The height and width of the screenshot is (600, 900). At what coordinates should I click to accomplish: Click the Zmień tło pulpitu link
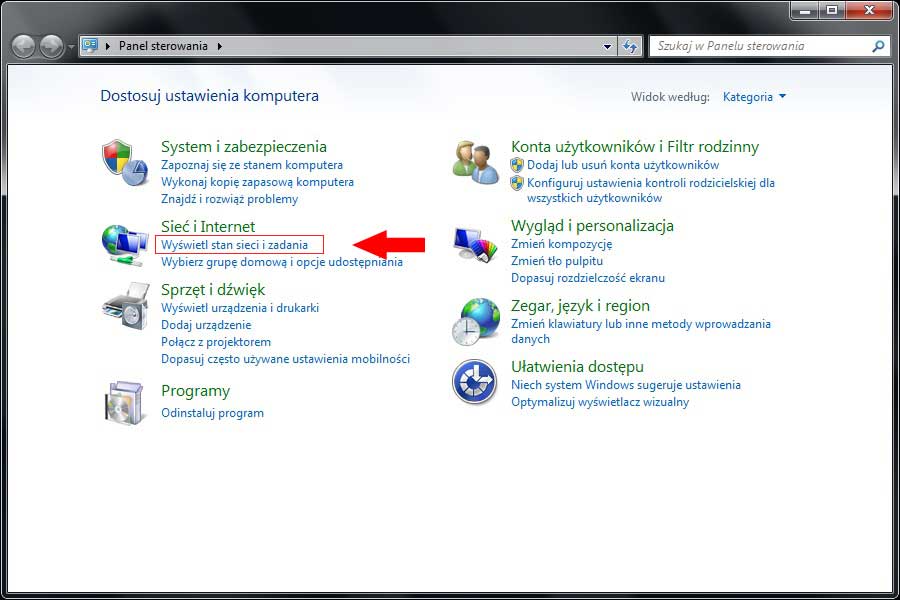click(x=557, y=261)
